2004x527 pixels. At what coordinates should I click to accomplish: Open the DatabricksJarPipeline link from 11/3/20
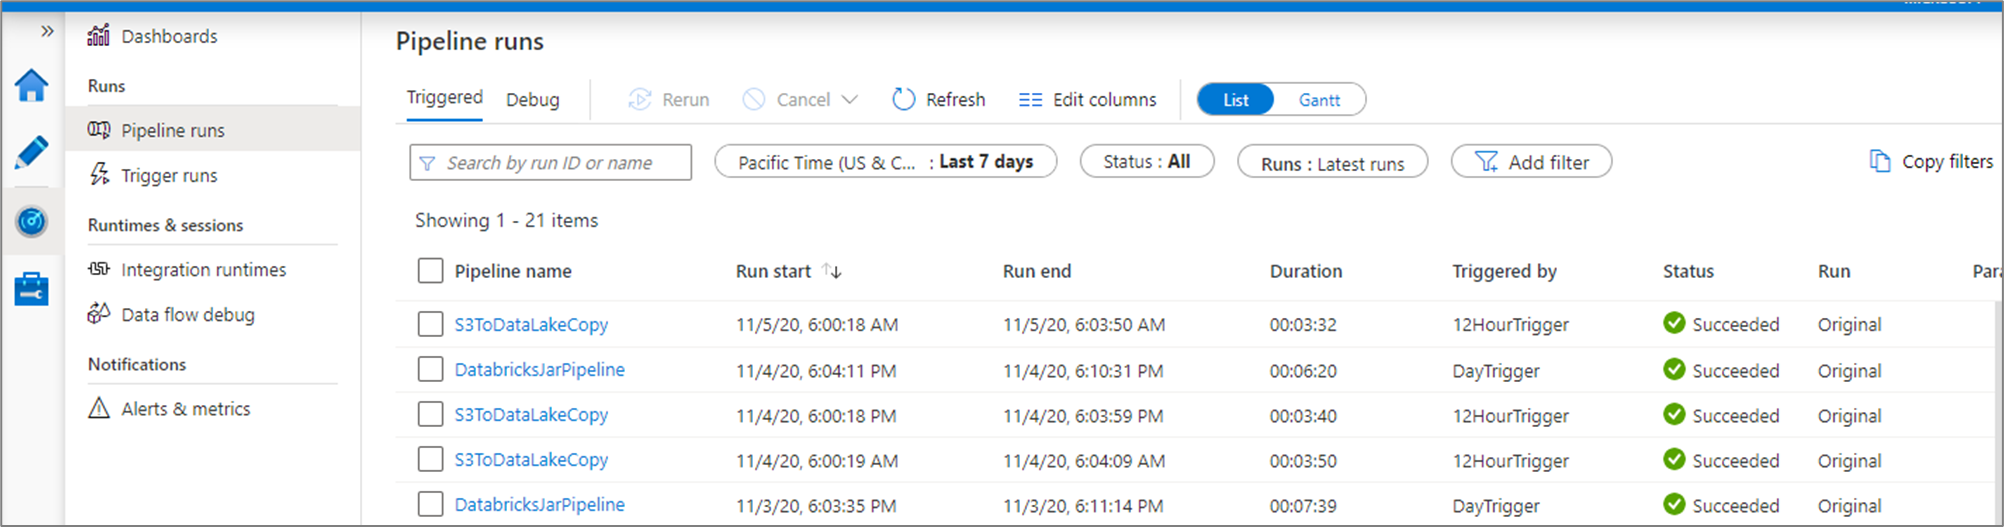point(539,505)
